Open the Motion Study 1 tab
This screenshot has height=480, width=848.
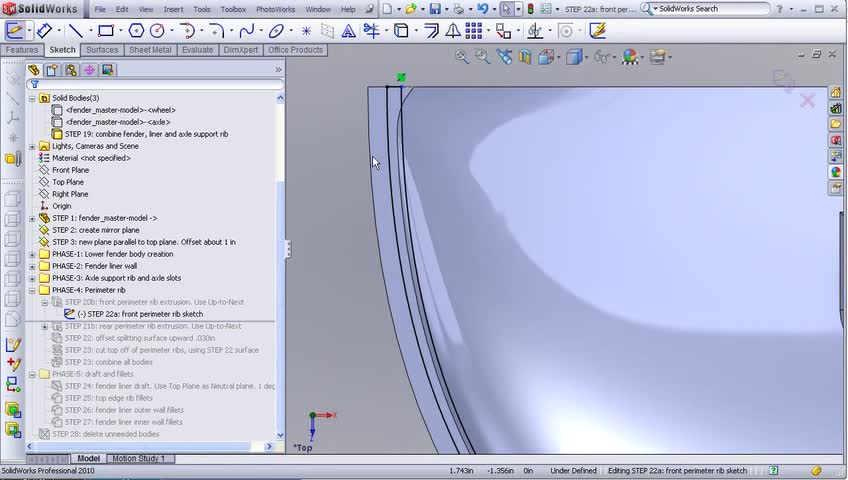138,458
